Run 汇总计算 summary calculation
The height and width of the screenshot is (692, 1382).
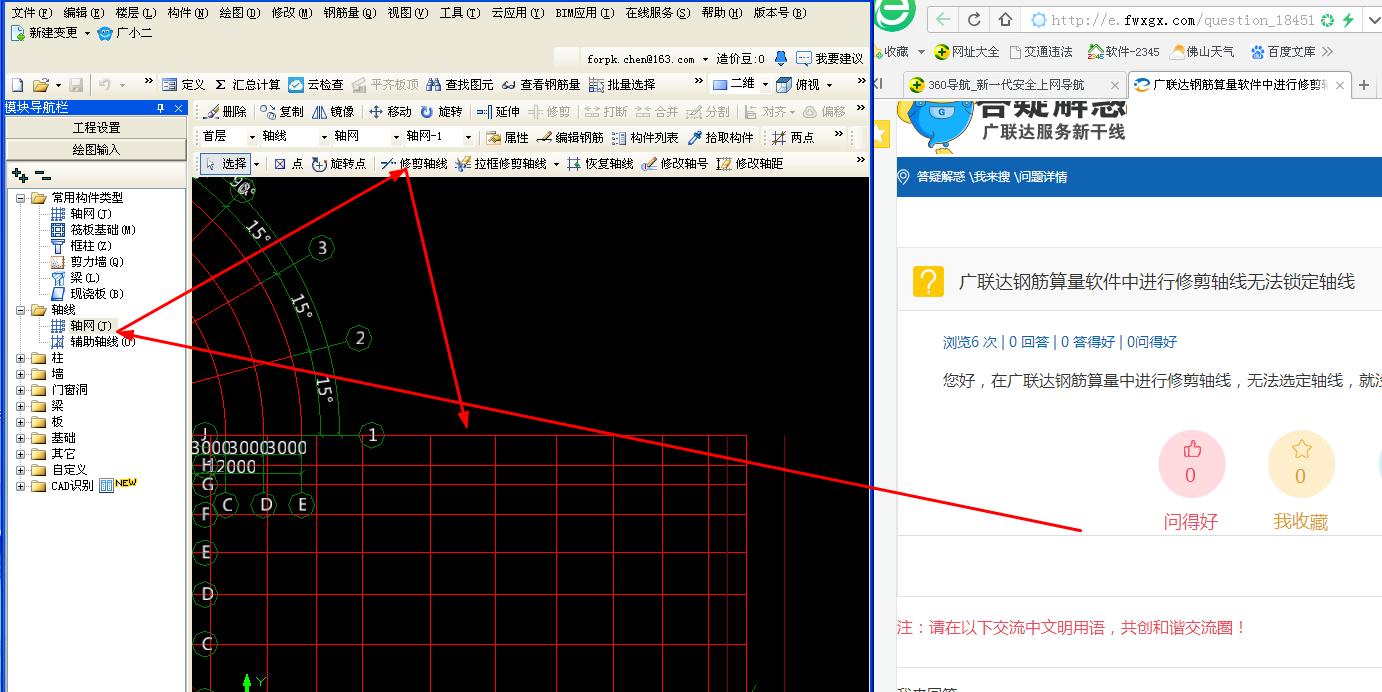point(248,85)
